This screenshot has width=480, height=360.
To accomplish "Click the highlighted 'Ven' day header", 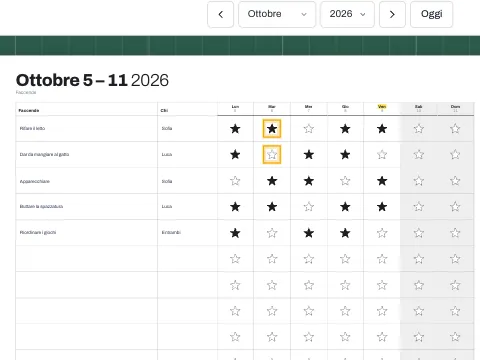I will (382, 108).
